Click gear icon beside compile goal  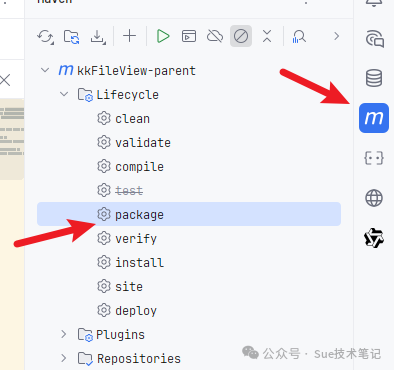coord(104,166)
